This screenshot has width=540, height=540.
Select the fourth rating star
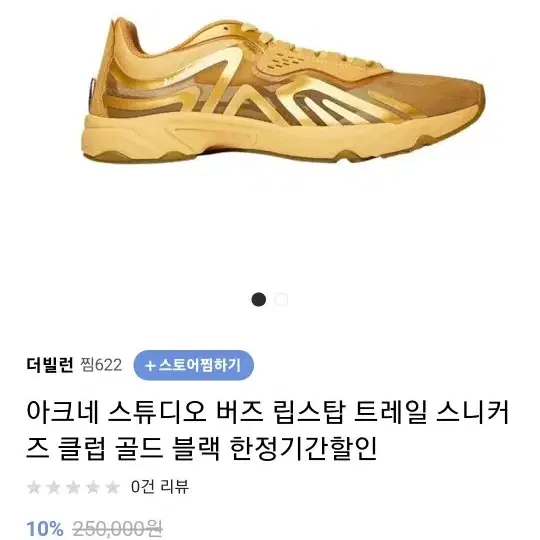93,487
